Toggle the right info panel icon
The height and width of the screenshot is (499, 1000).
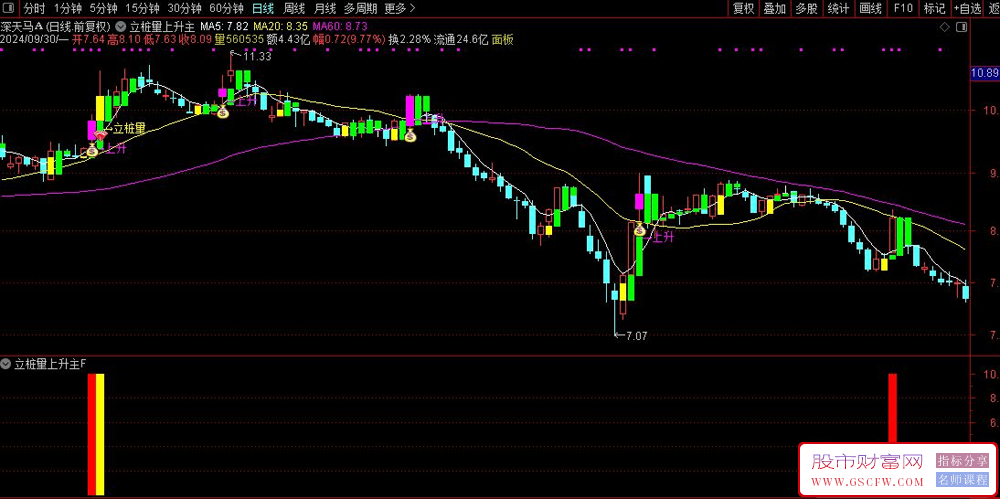[x=962, y=27]
